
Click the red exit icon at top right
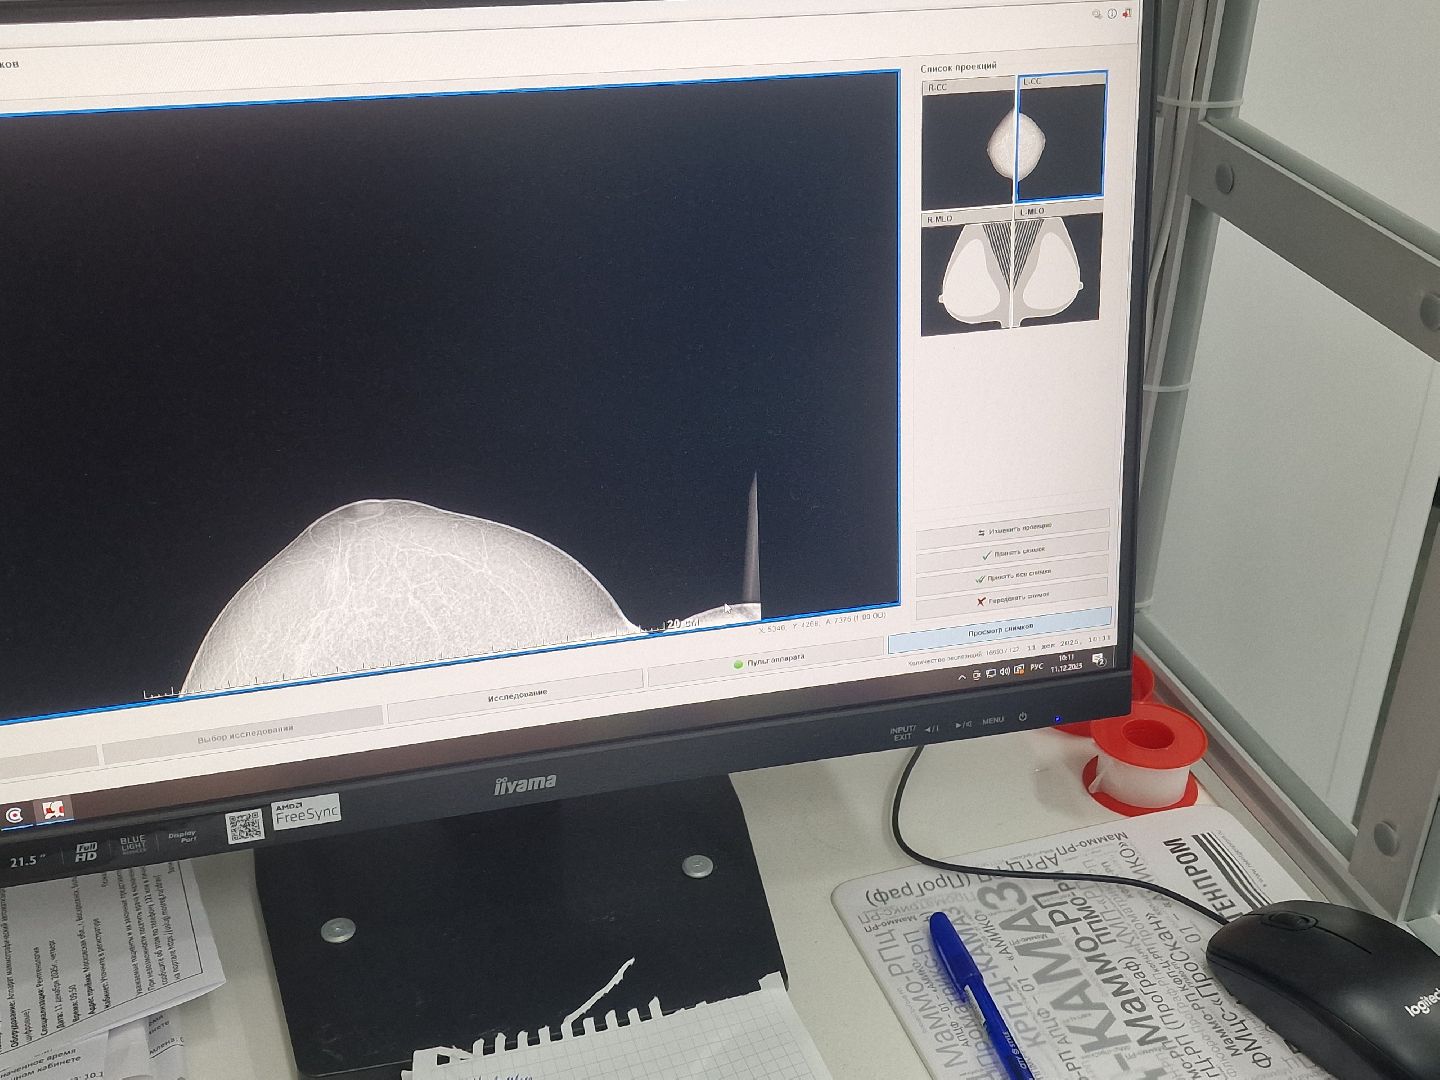(1126, 14)
